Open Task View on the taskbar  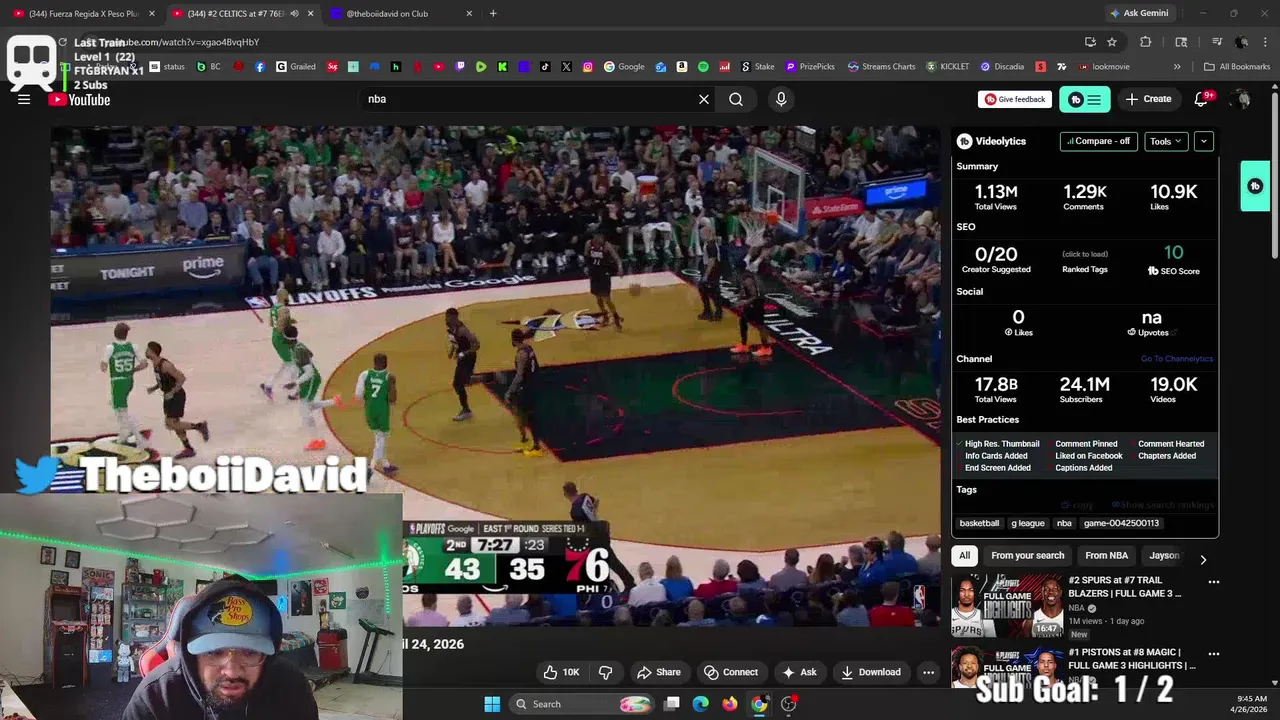(x=672, y=704)
